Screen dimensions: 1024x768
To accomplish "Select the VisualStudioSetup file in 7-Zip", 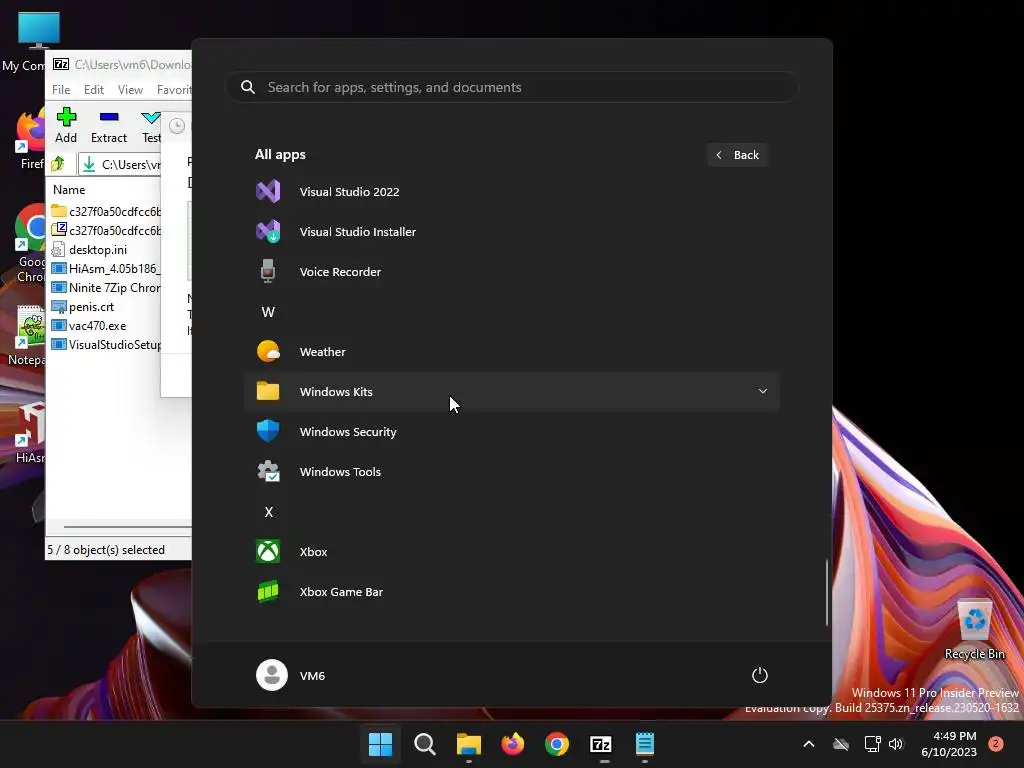I will pos(104,344).
